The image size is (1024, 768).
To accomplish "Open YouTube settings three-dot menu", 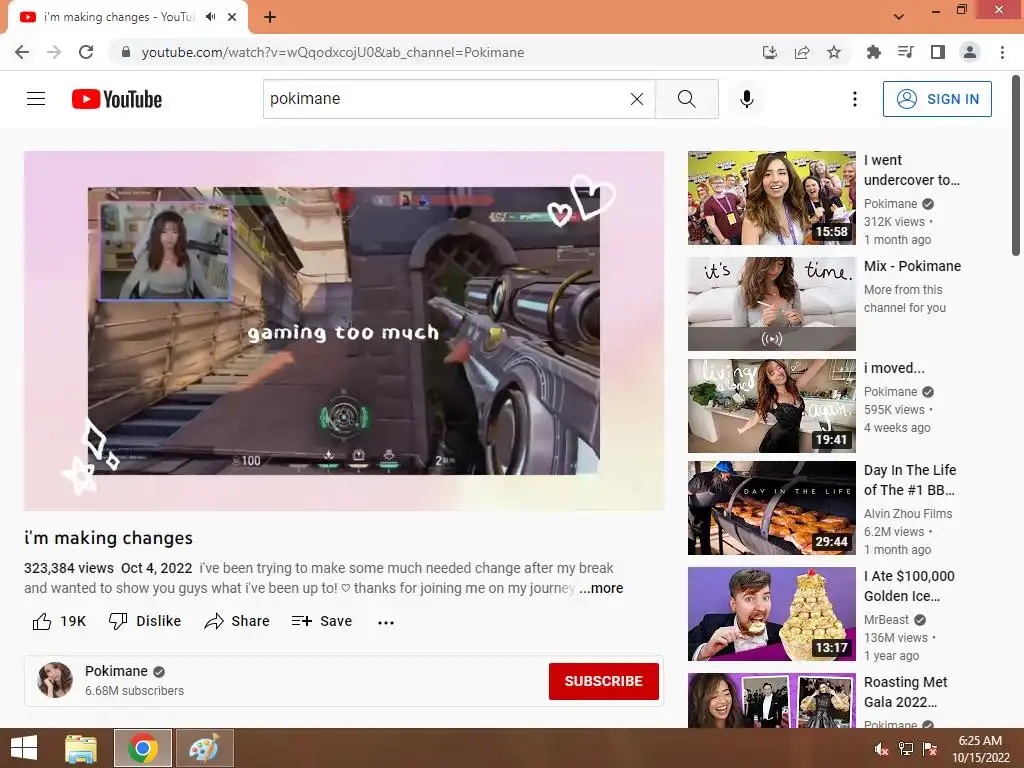I will click(x=855, y=99).
